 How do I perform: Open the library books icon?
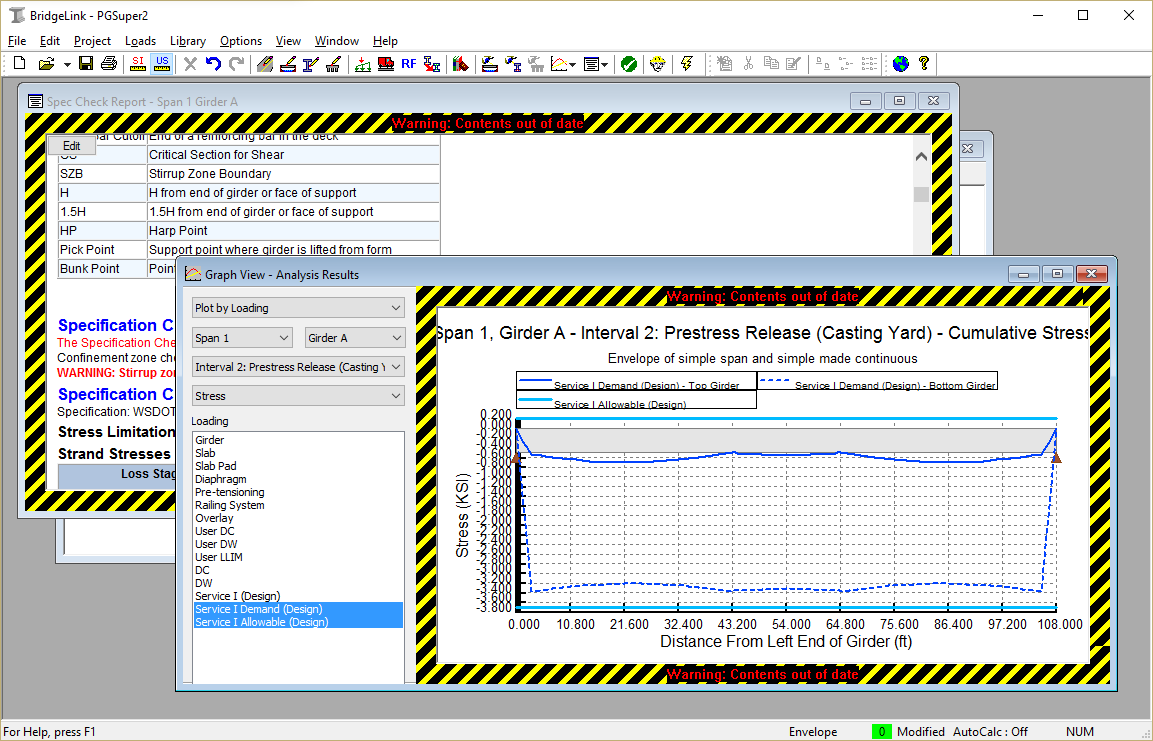(461, 64)
